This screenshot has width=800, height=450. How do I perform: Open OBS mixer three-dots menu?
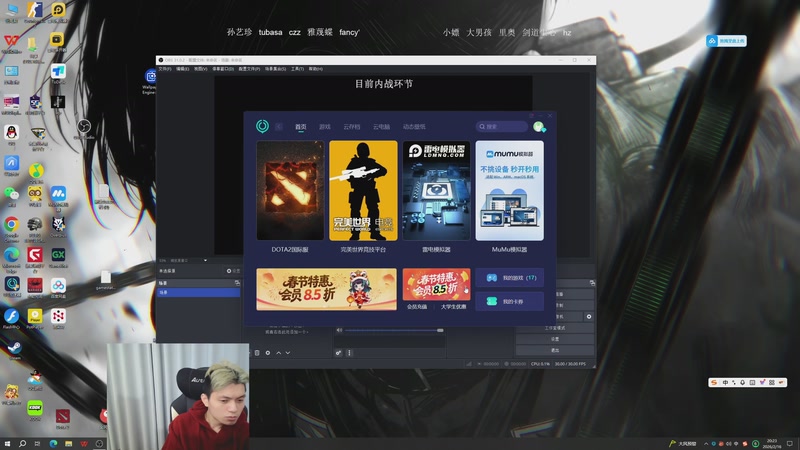coord(349,353)
